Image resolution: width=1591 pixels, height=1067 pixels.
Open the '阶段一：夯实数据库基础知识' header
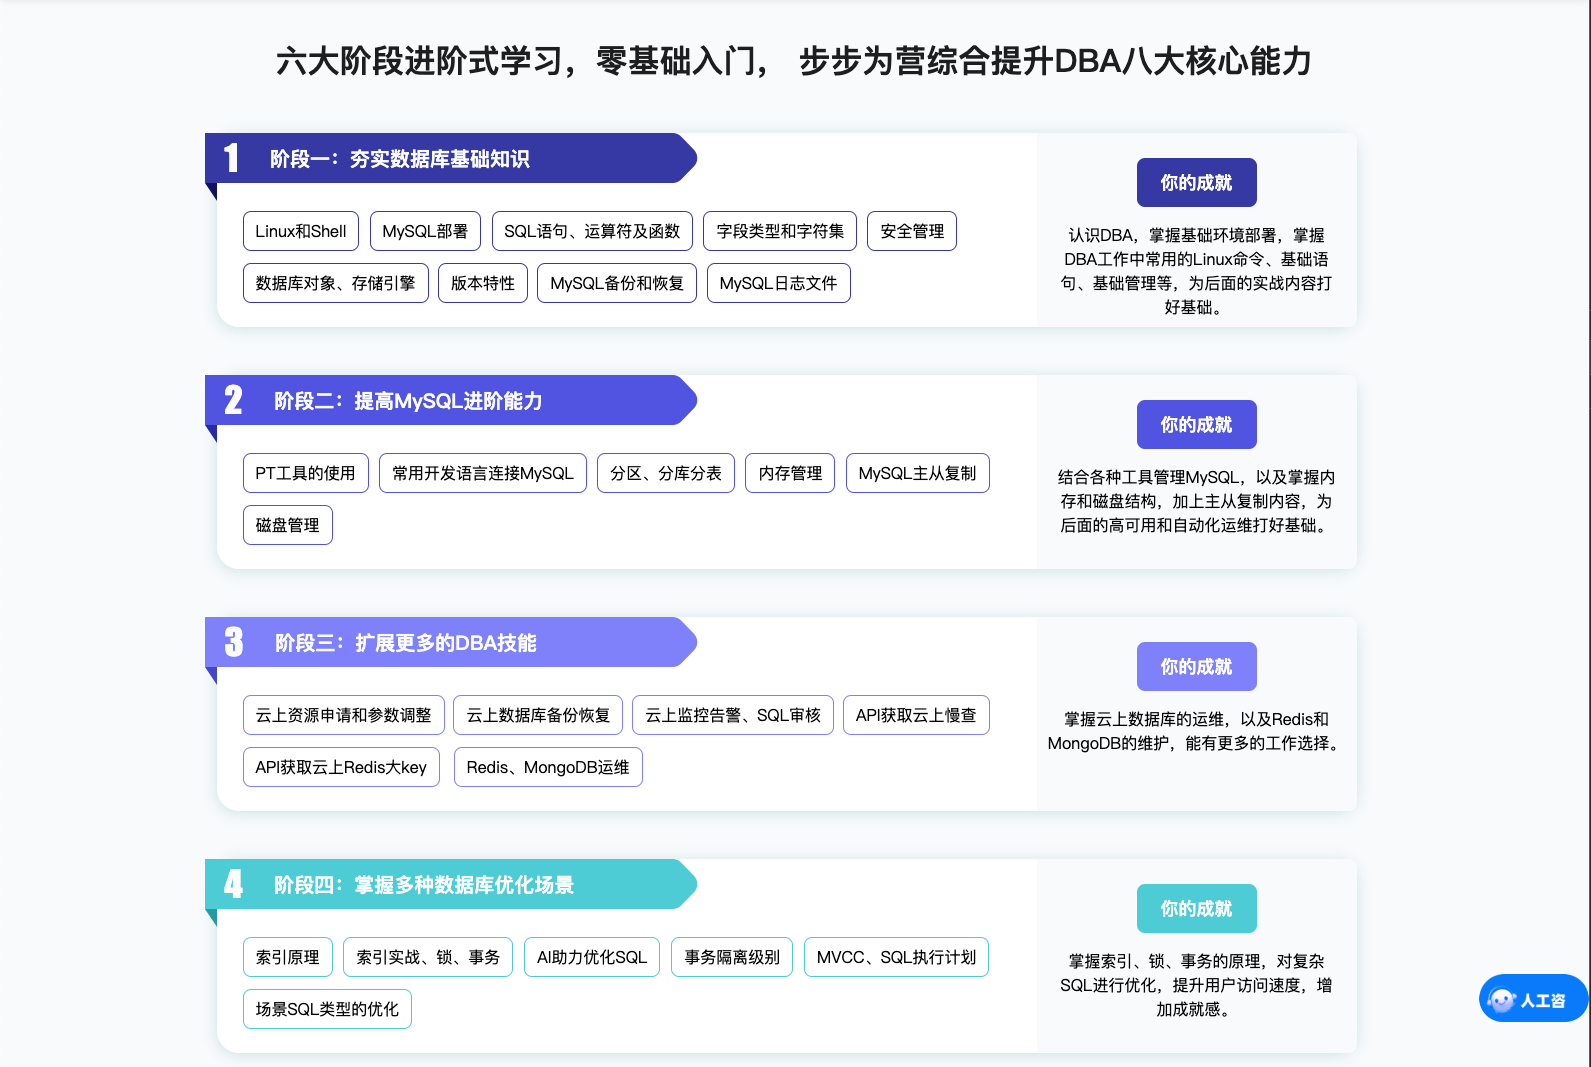click(400, 159)
